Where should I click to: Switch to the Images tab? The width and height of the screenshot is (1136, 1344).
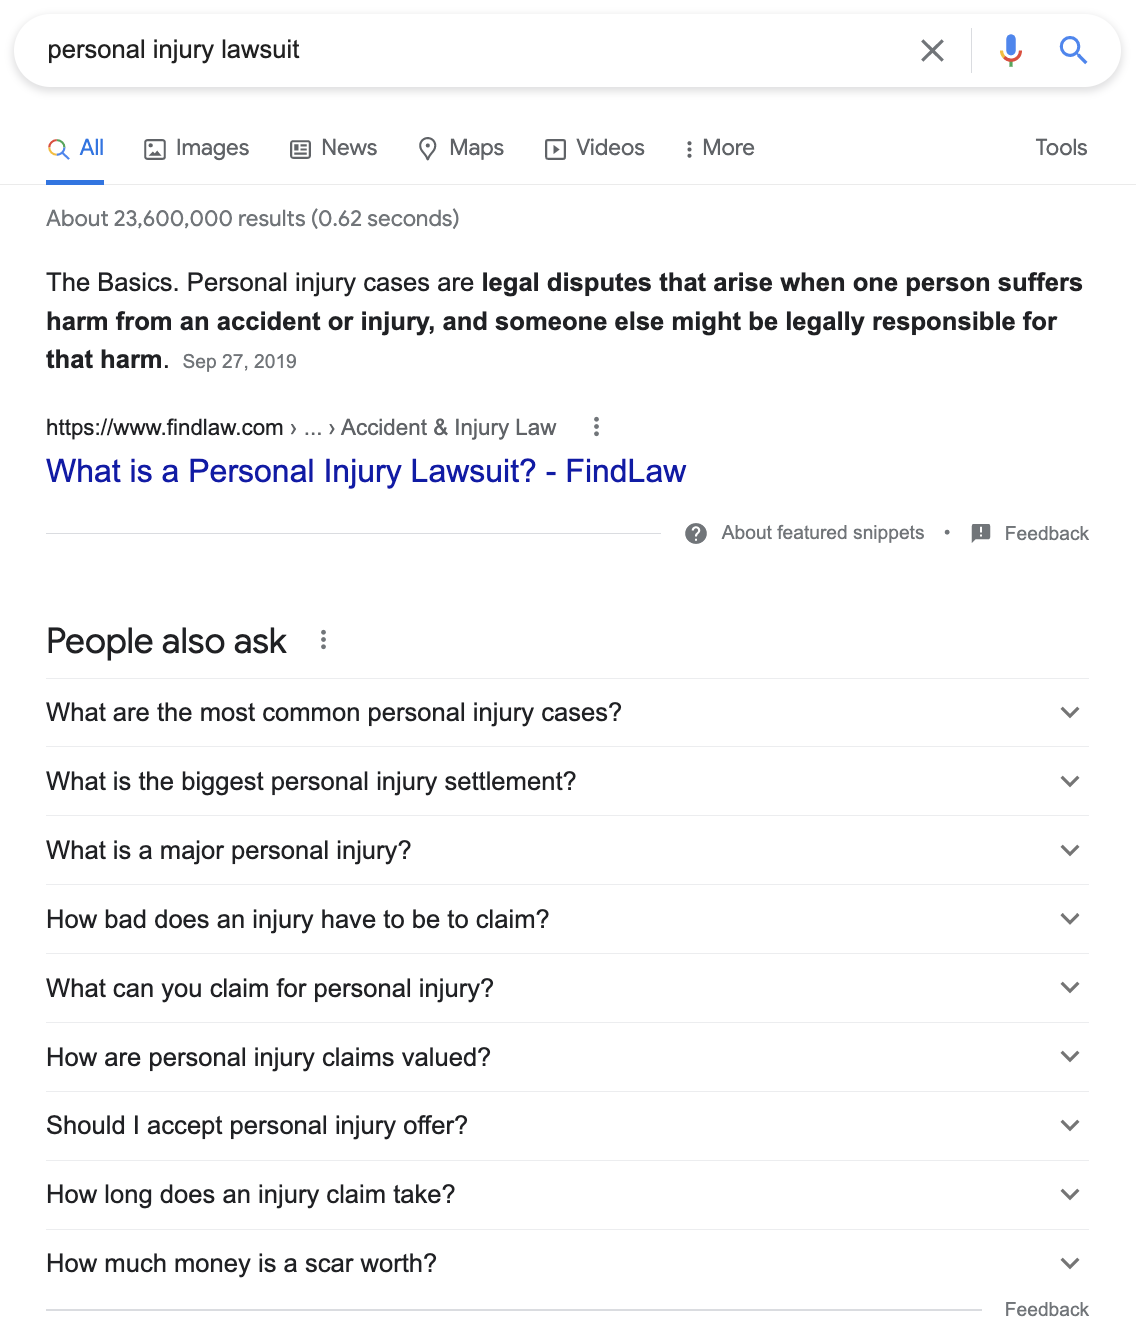point(197,148)
